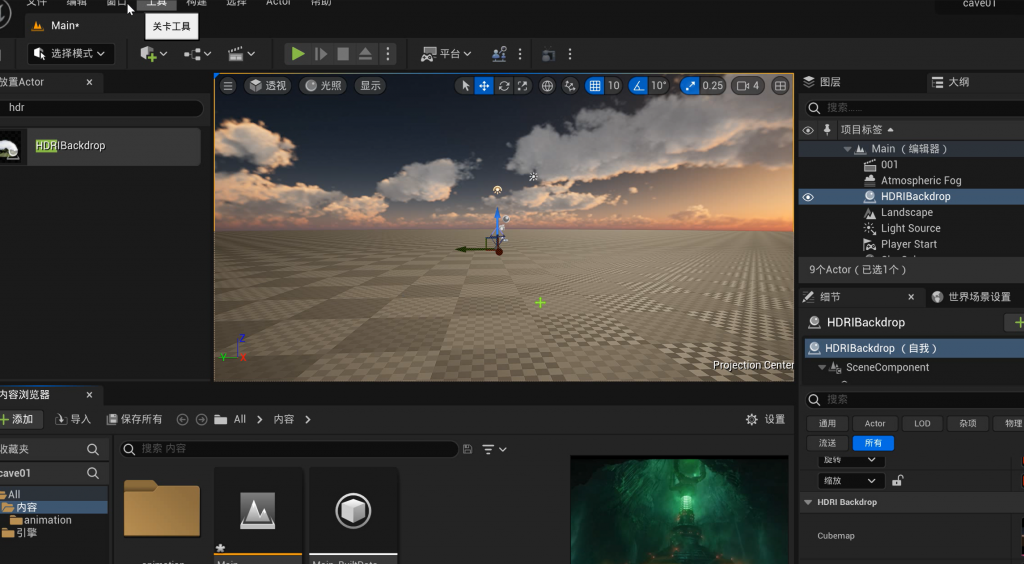The image size is (1024, 564).
Task: Close the 细节 details panel
Action: point(911,297)
